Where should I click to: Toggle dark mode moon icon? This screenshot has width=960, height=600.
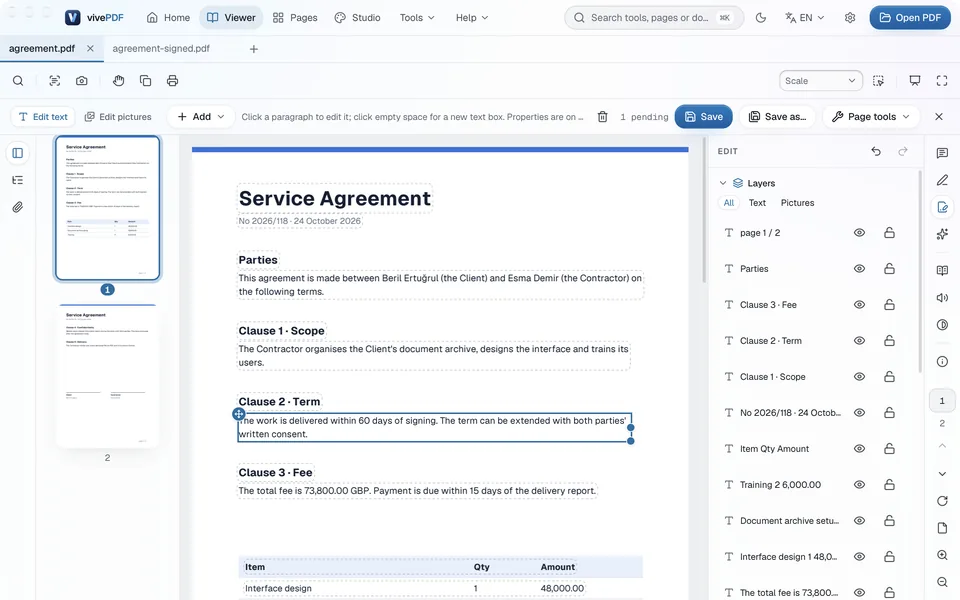[760, 18]
